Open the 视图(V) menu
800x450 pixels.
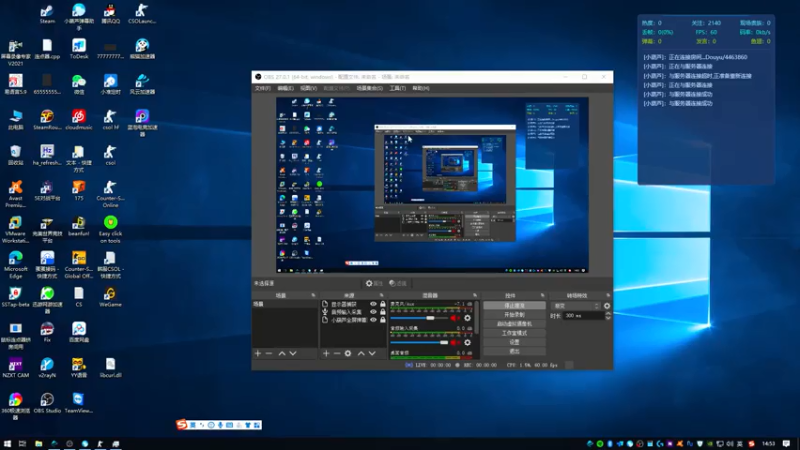(x=308, y=88)
